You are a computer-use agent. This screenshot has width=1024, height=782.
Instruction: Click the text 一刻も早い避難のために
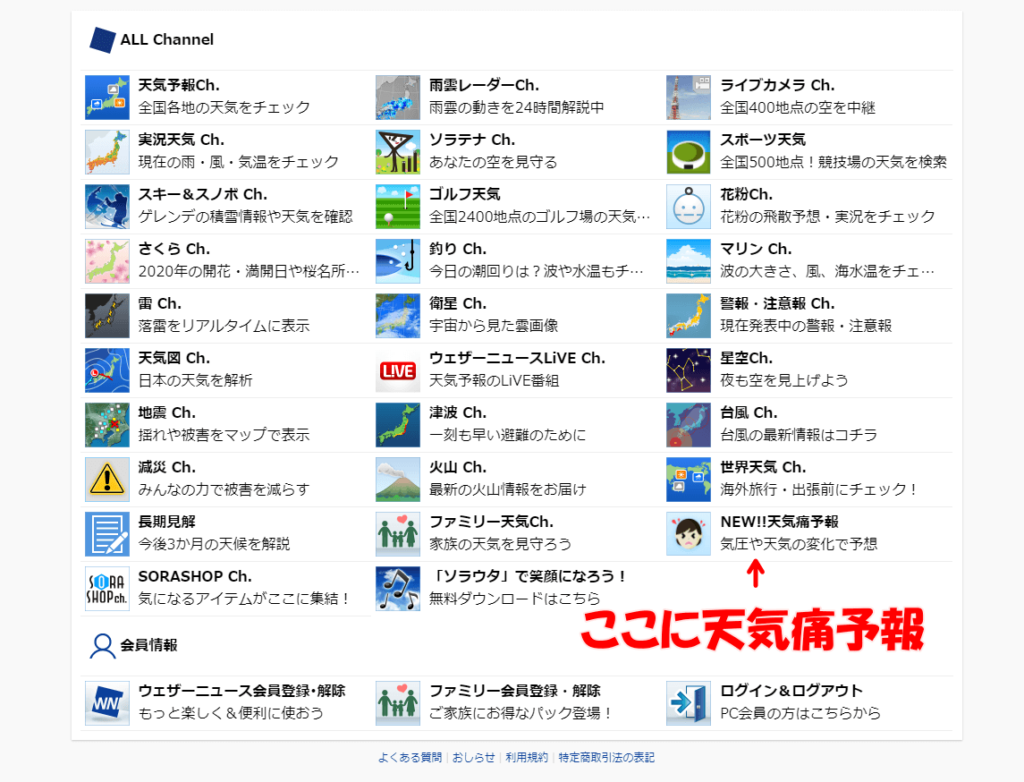point(507,434)
